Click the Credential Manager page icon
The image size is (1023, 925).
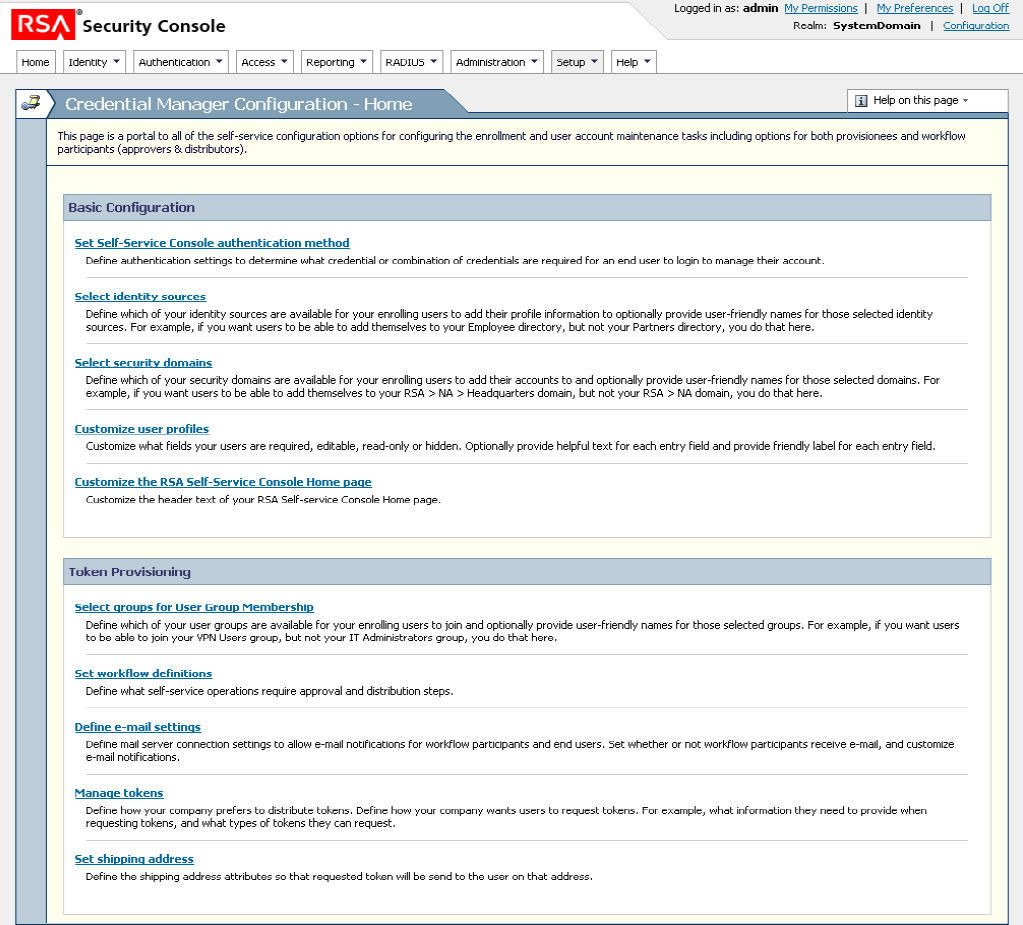(31, 103)
